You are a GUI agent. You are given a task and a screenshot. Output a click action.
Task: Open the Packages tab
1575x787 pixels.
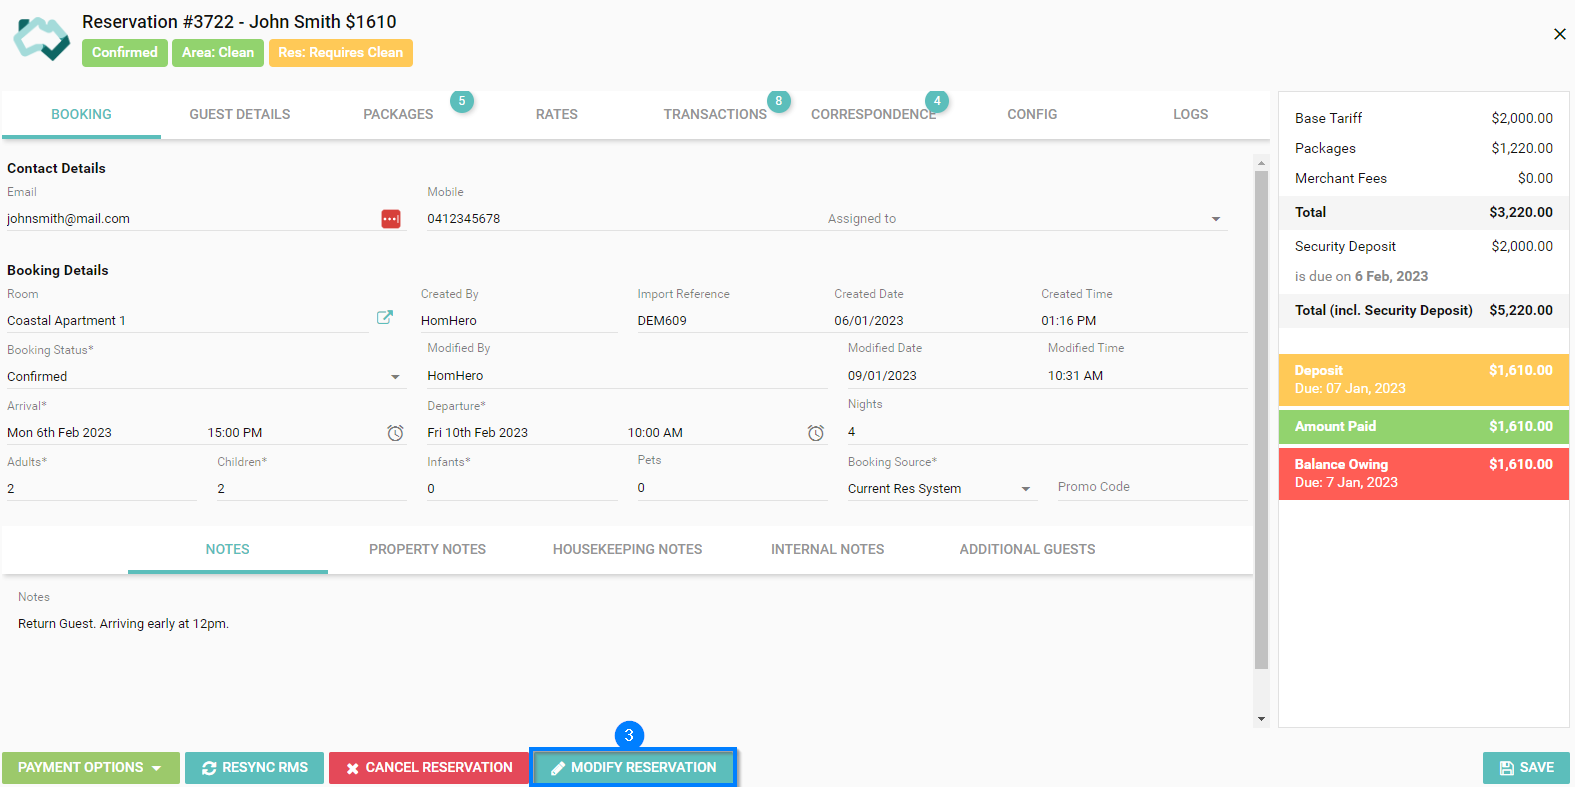coord(398,114)
